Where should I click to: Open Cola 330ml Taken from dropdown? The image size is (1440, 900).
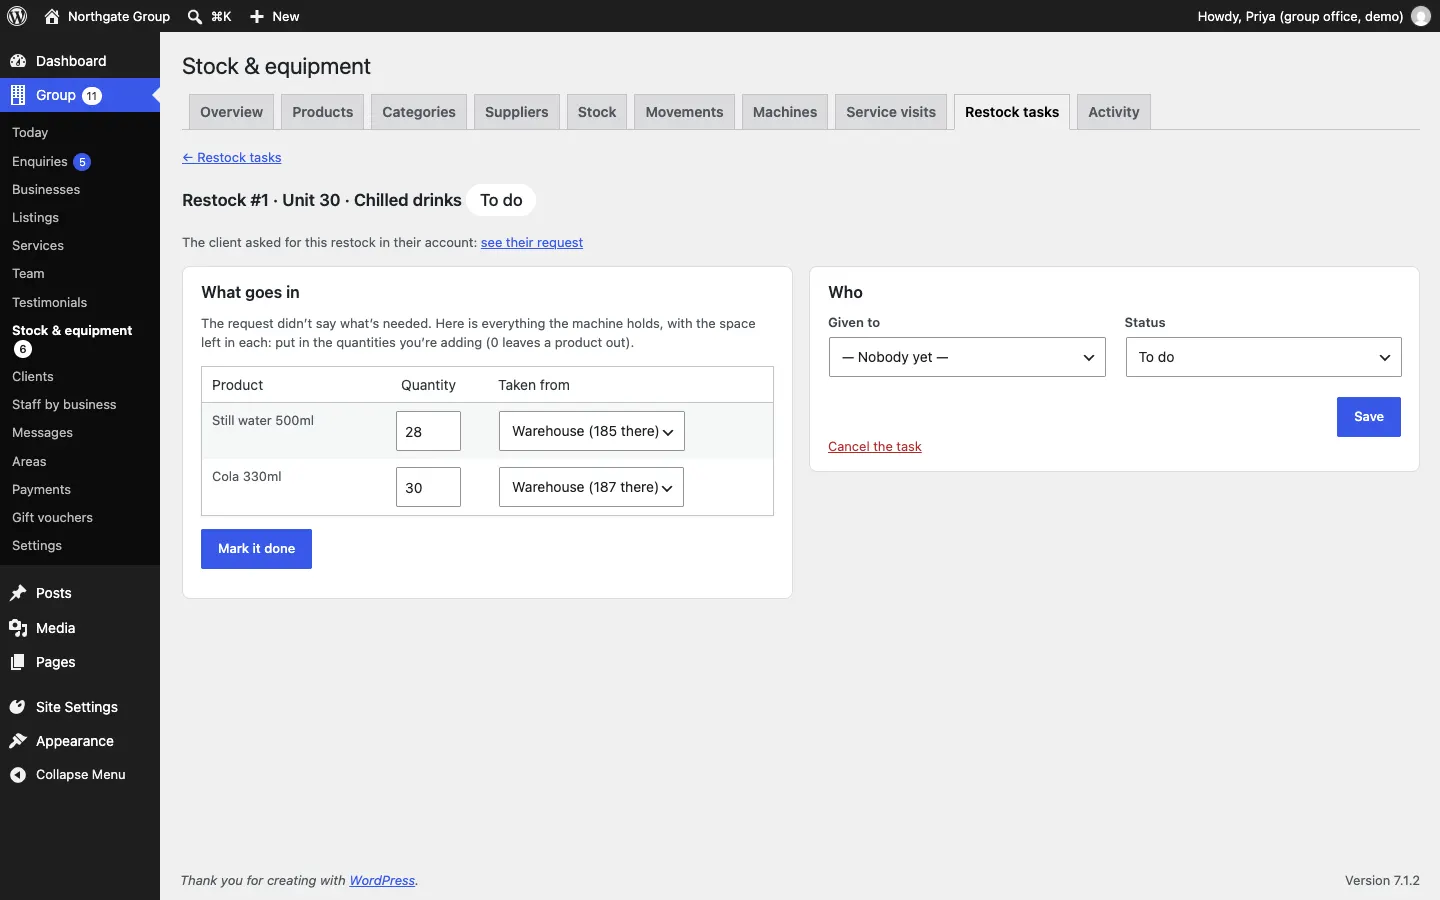pyautogui.click(x=592, y=487)
